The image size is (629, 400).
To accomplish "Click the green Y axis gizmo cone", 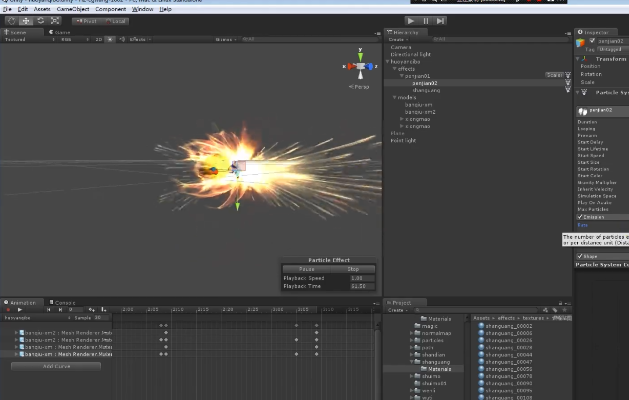I will pyautogui.click(x=360, y=56).
